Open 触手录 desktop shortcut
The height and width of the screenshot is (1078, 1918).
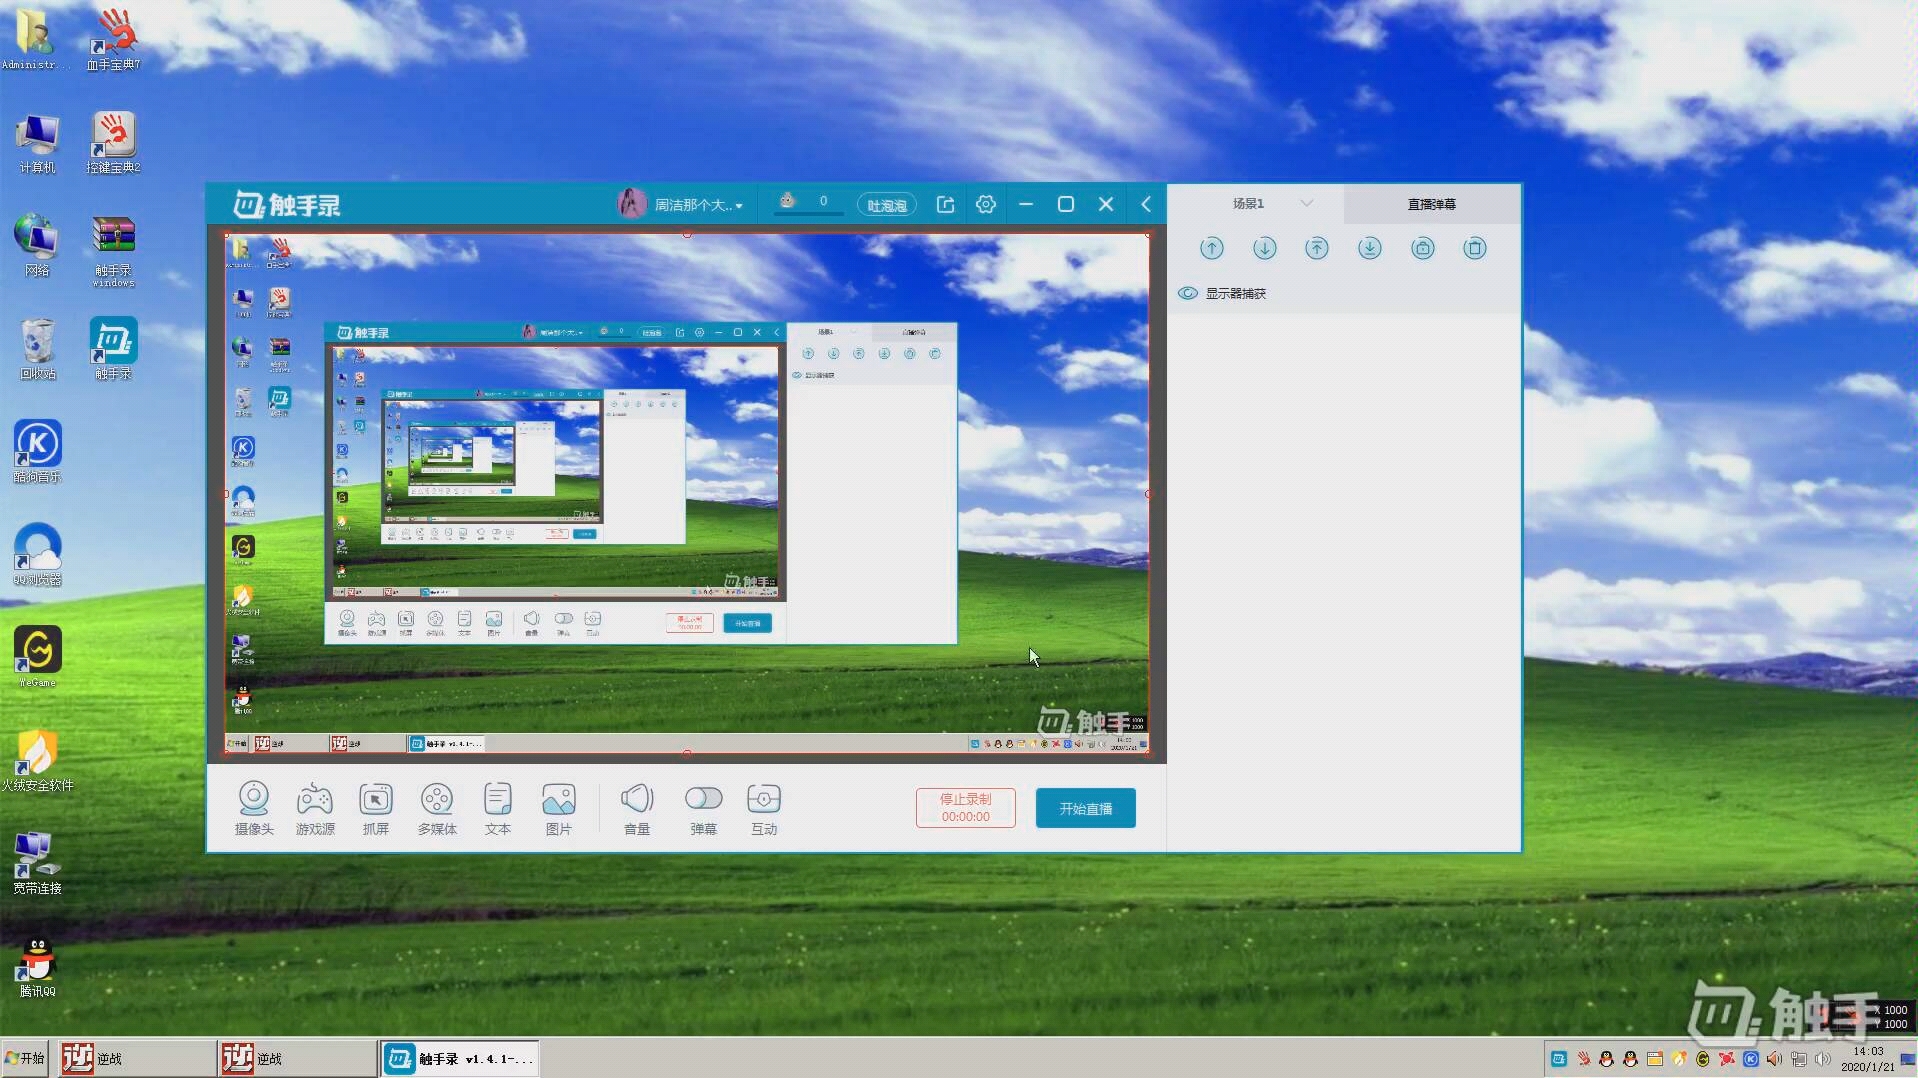[113, 349]
